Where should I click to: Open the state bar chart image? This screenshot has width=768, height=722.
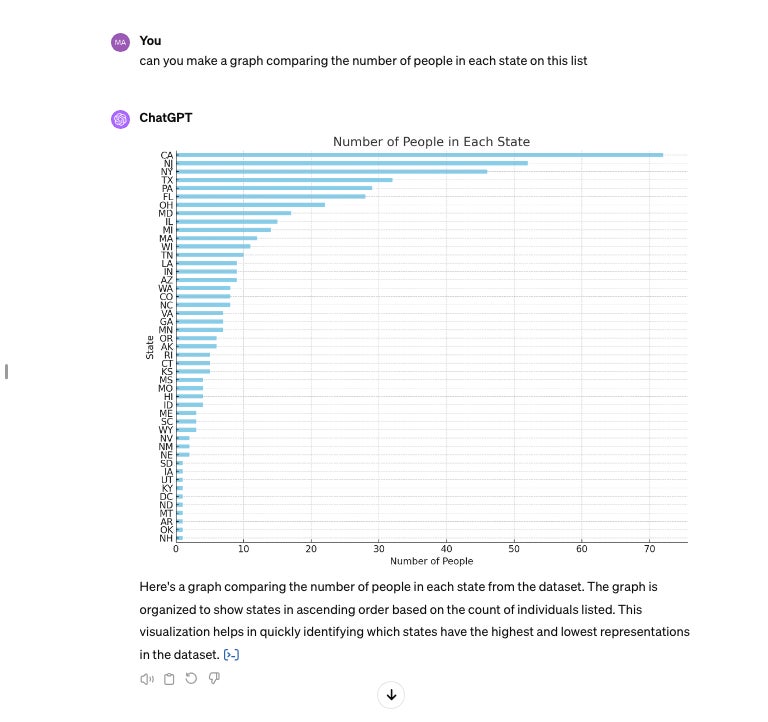(415, 350)
